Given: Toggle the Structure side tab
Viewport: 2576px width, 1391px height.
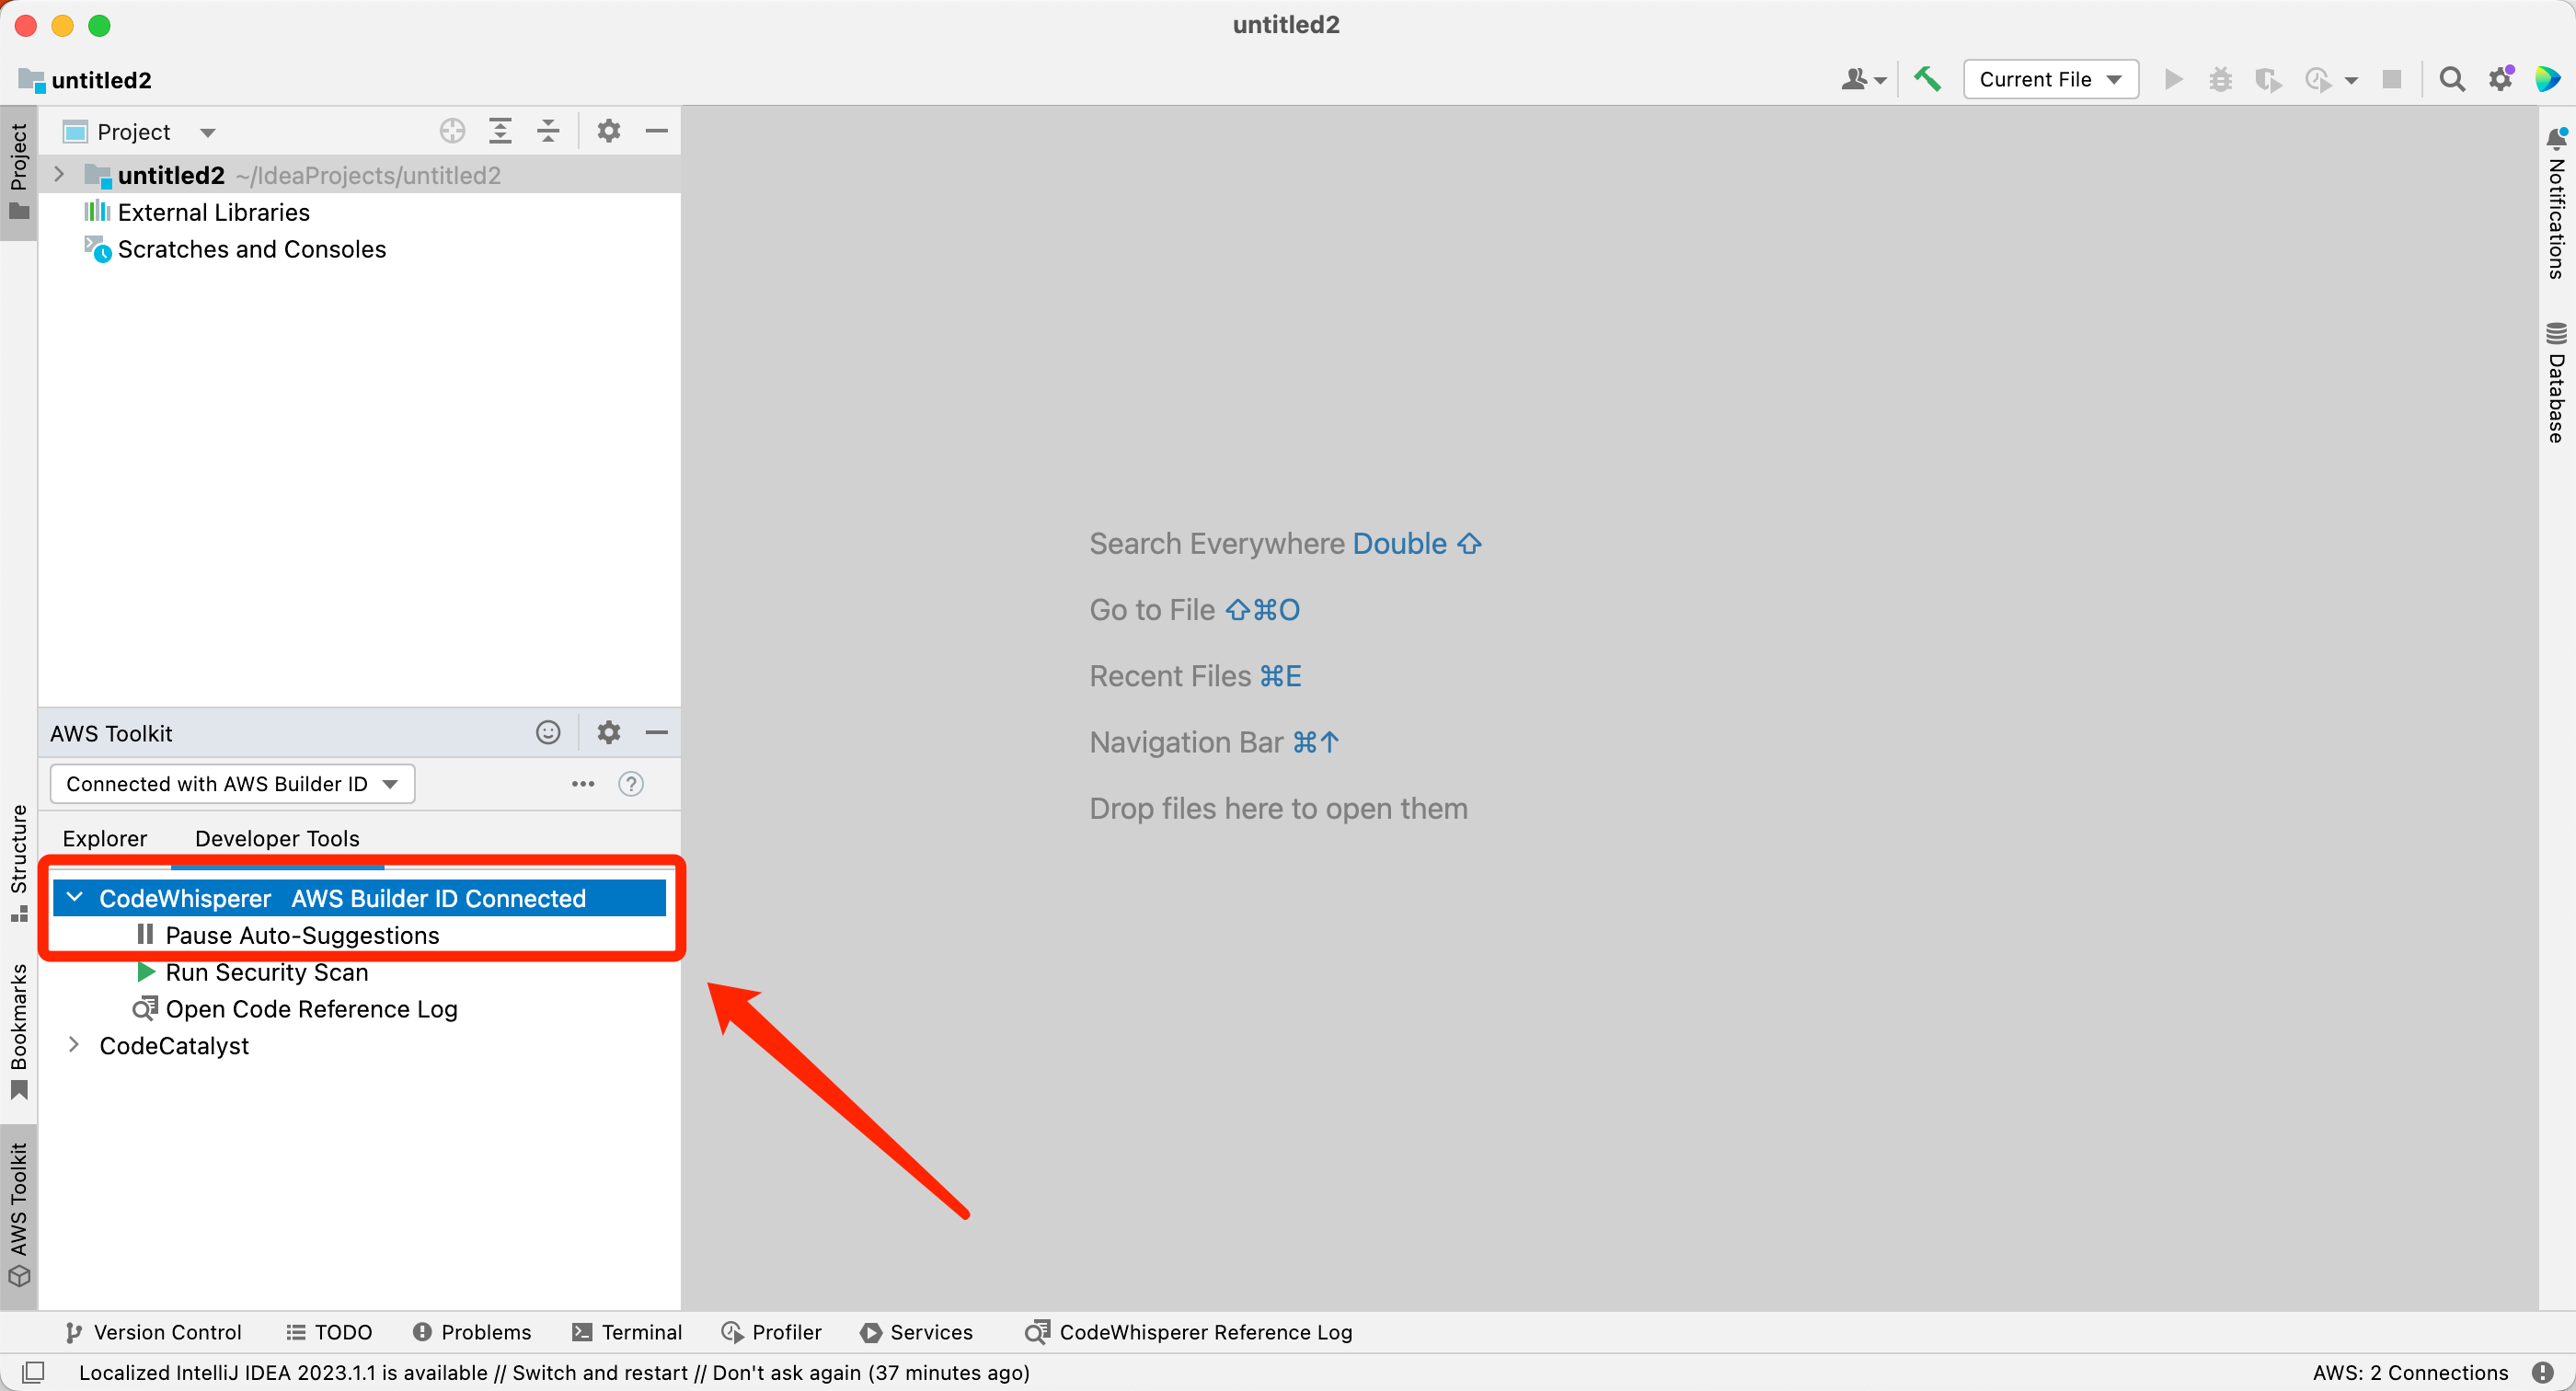Looking at the screenshot, I should [19, 864].
